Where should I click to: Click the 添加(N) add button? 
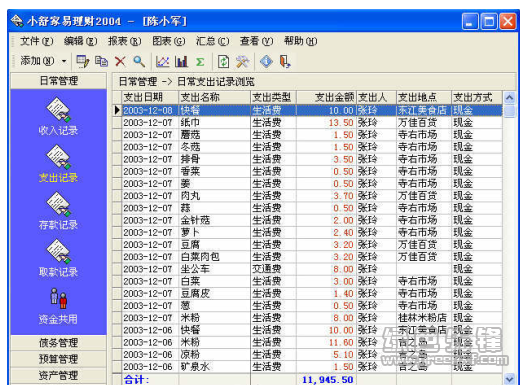pos(37,61)
